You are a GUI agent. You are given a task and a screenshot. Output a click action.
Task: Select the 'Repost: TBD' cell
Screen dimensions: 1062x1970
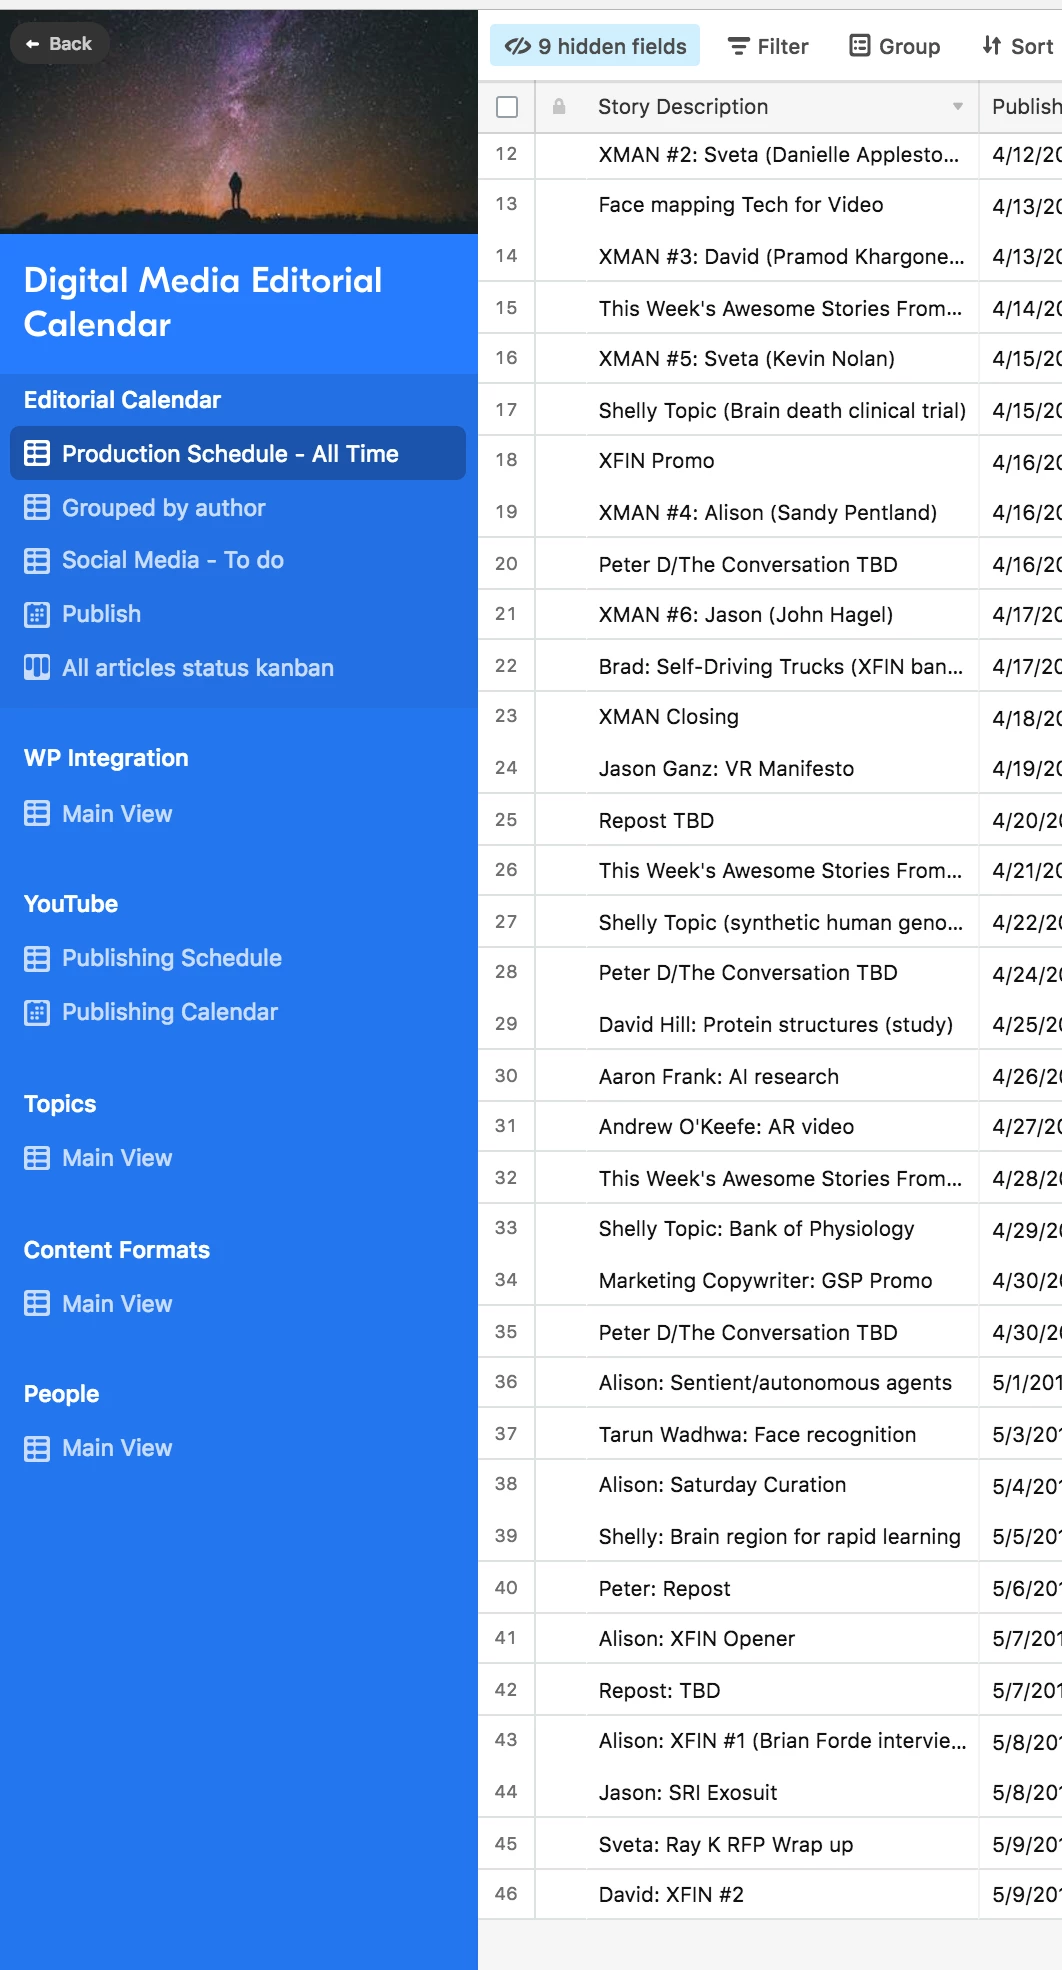click(x=782, y=1691)
